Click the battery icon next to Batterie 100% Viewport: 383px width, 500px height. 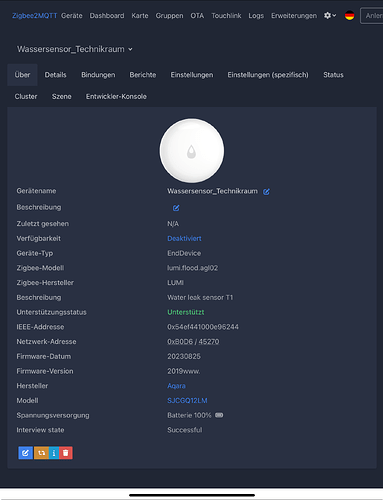[x=219, y=415]
